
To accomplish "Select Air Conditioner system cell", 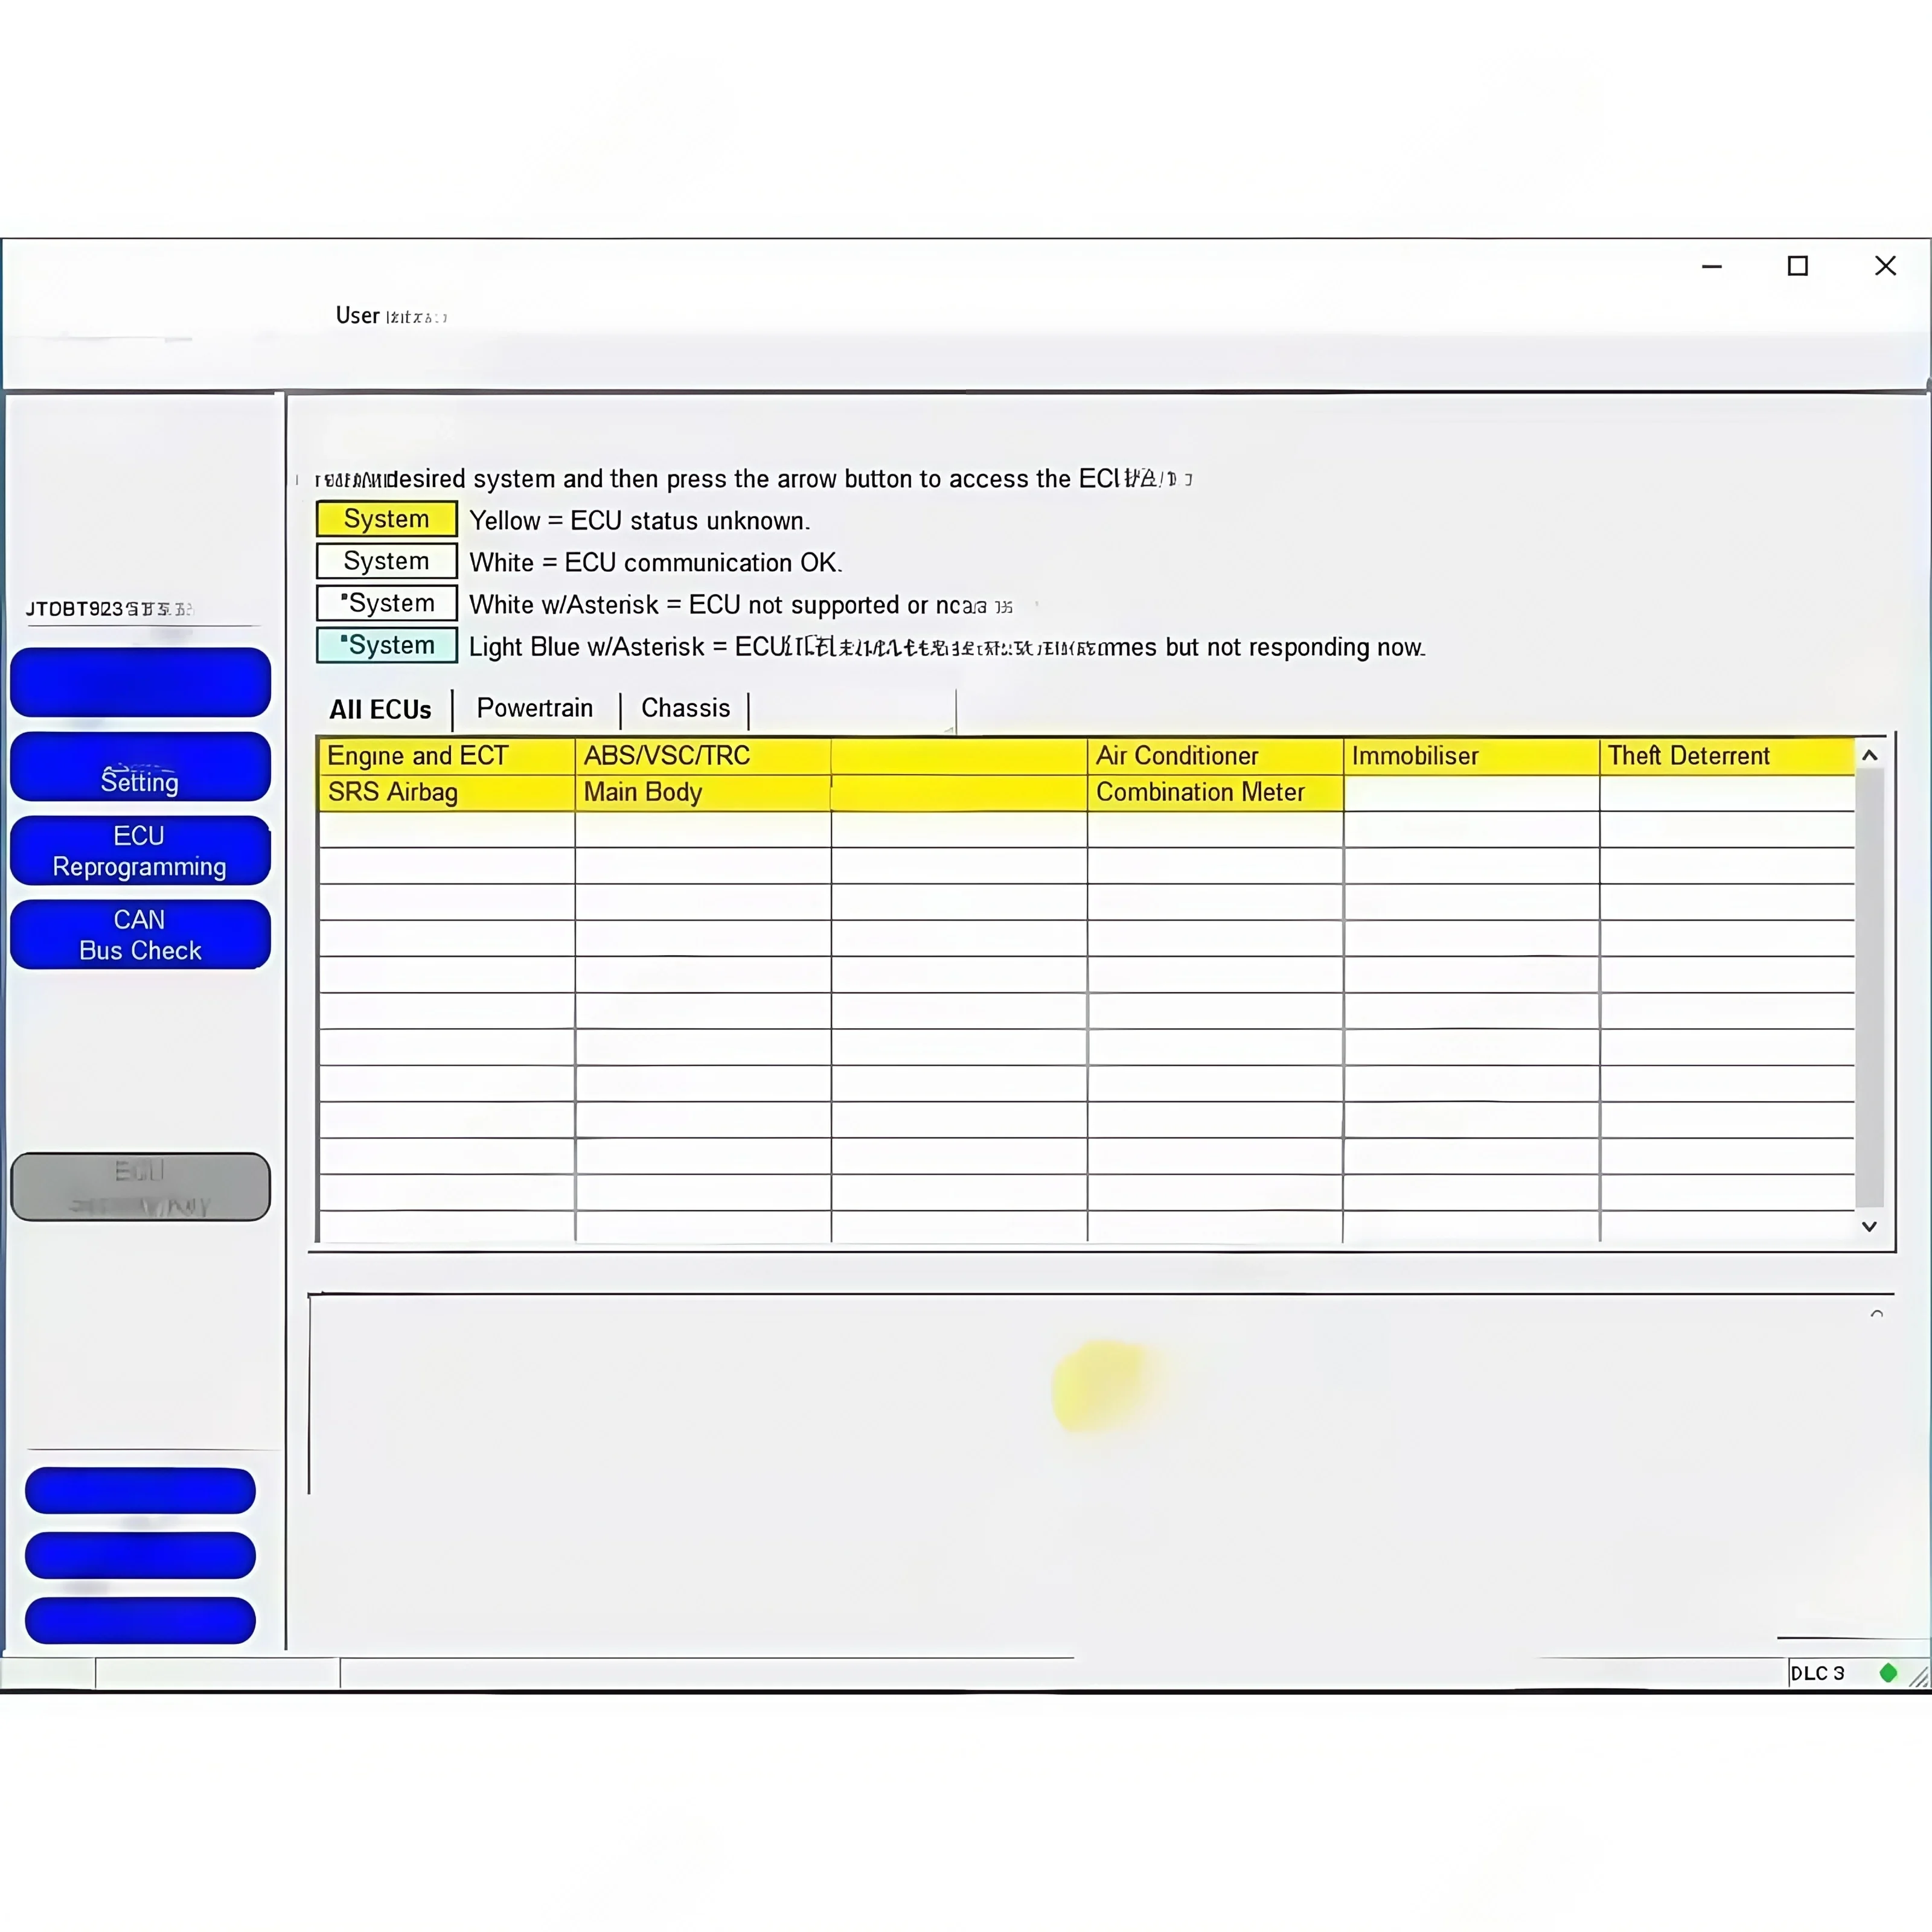I will [x=1215, y=756].
